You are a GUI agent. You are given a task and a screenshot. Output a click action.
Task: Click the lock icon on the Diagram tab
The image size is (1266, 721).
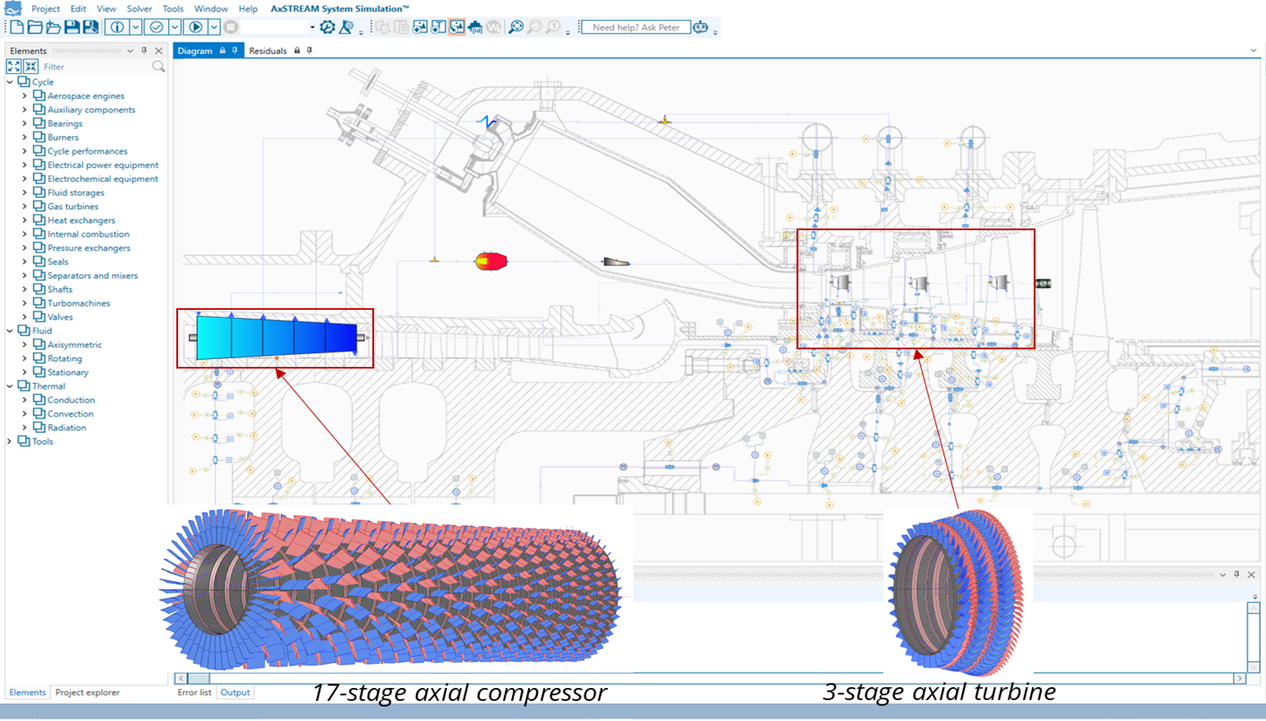click(222, 51)
